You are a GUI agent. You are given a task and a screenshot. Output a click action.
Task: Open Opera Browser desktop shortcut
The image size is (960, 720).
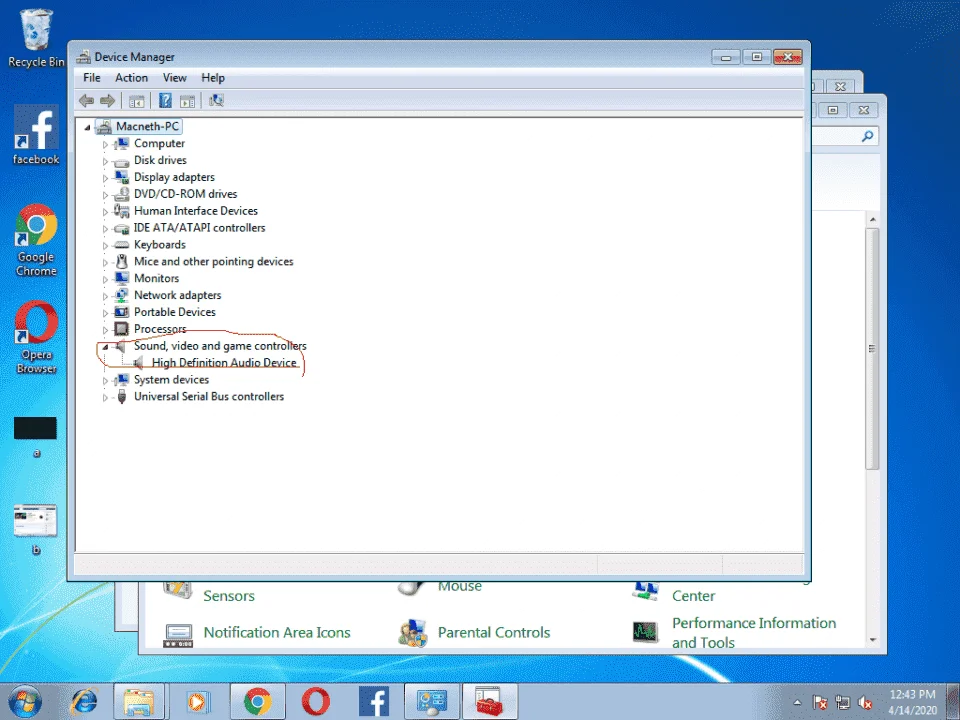[x=36, y=337]
